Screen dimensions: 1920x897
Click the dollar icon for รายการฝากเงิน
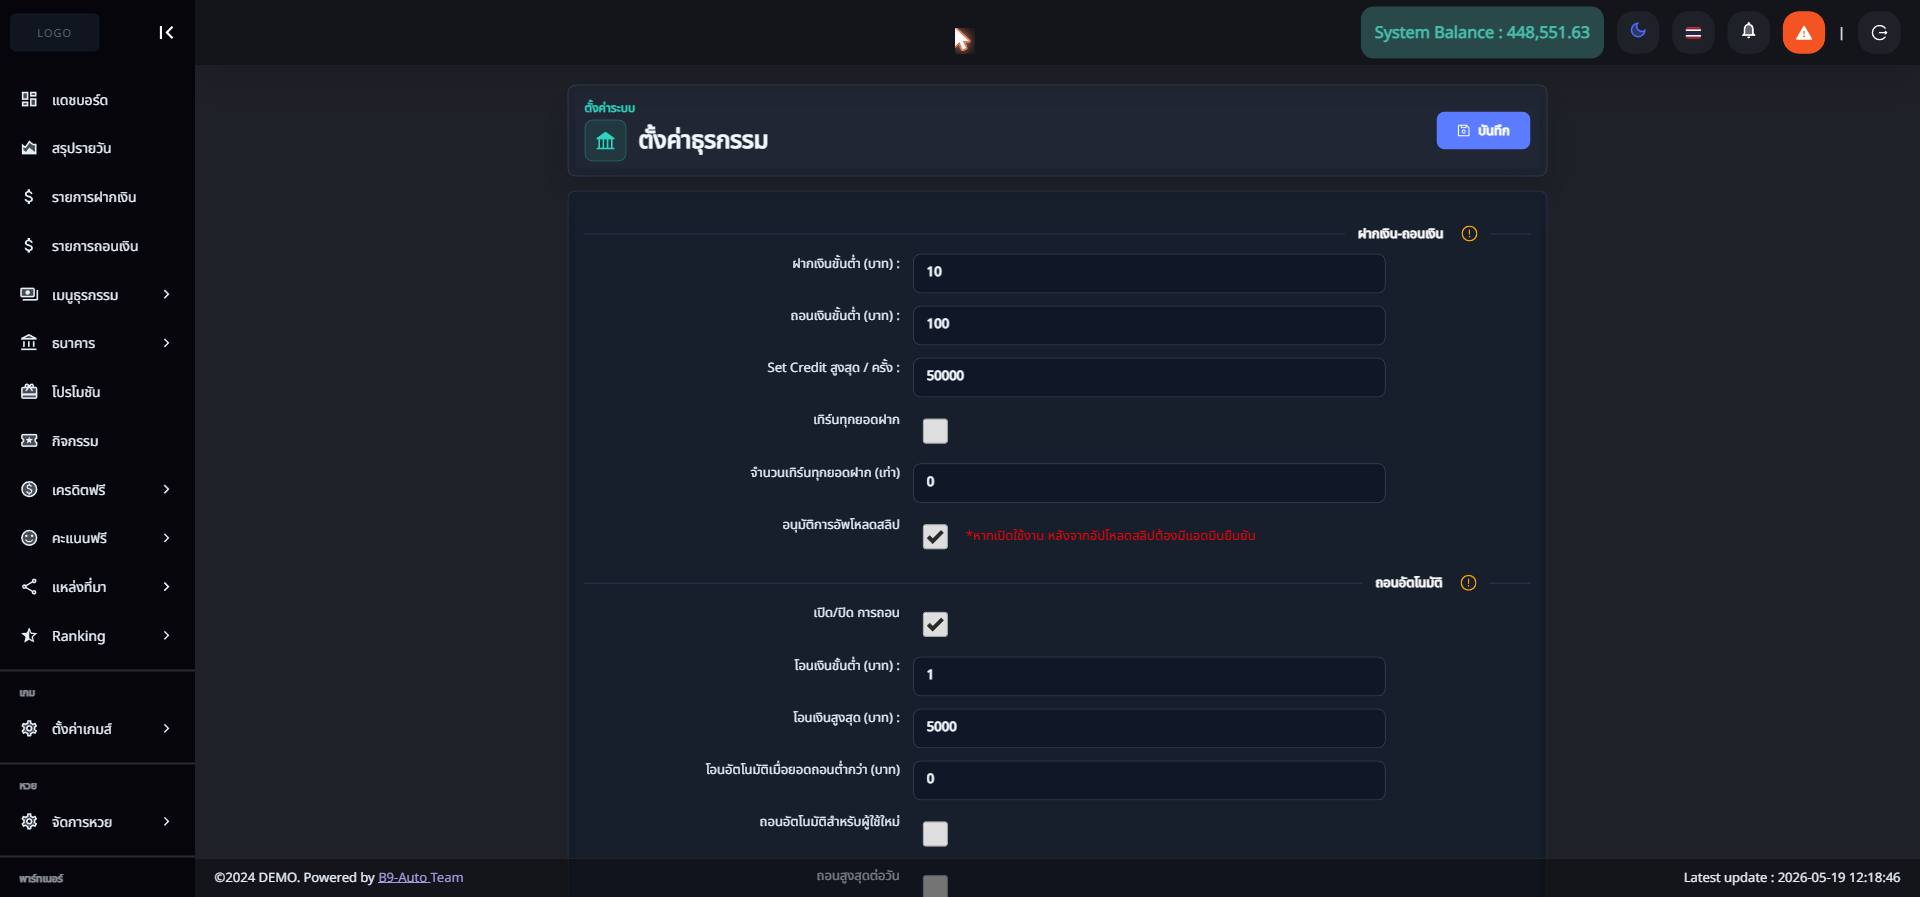29,197
